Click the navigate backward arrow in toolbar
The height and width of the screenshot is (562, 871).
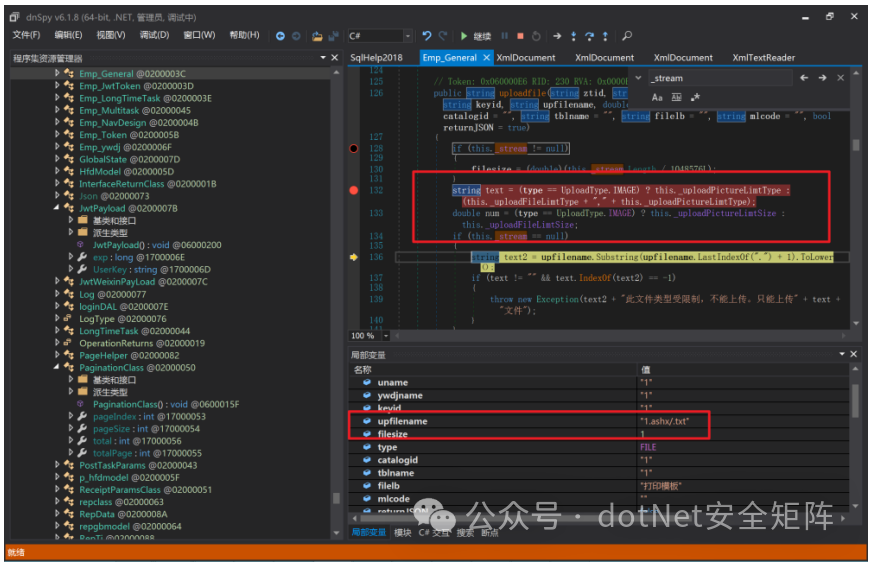click(280, 36)
